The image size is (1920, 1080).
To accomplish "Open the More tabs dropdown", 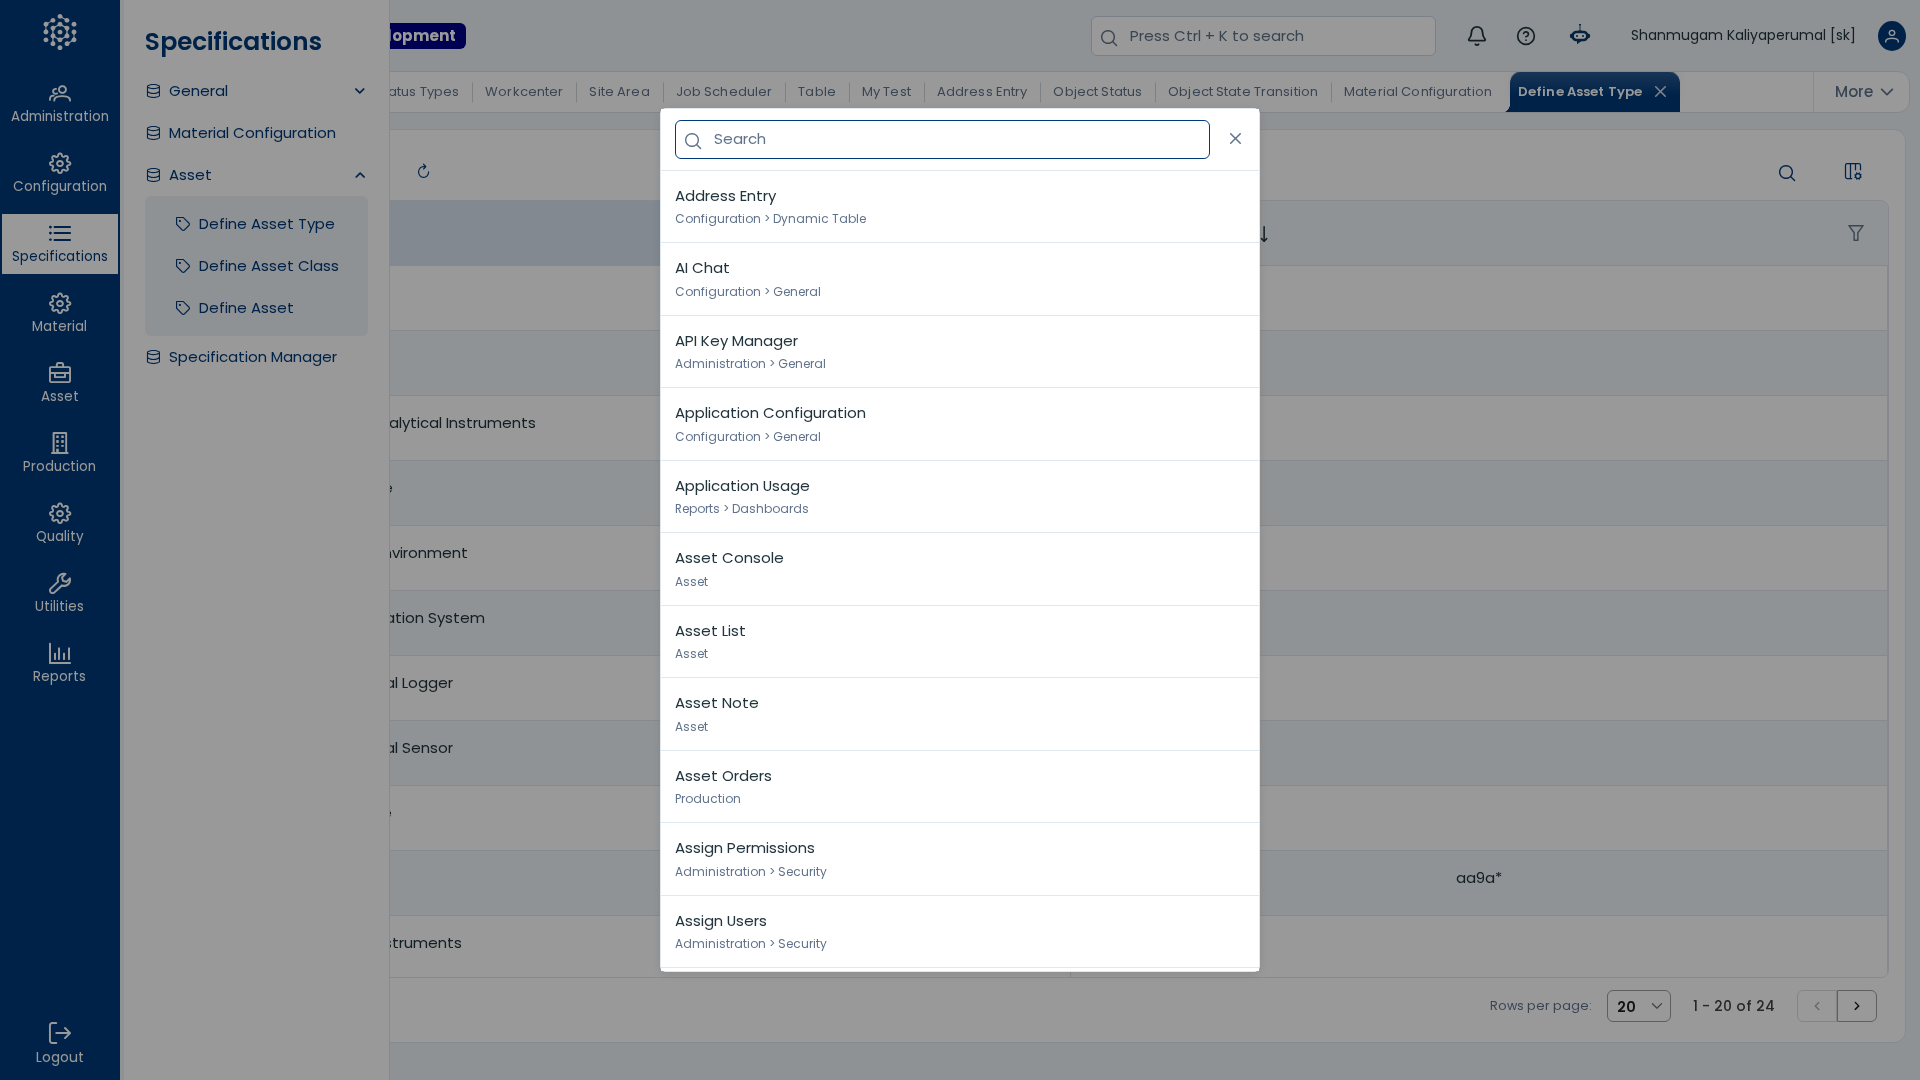I will click(1862, 92).
